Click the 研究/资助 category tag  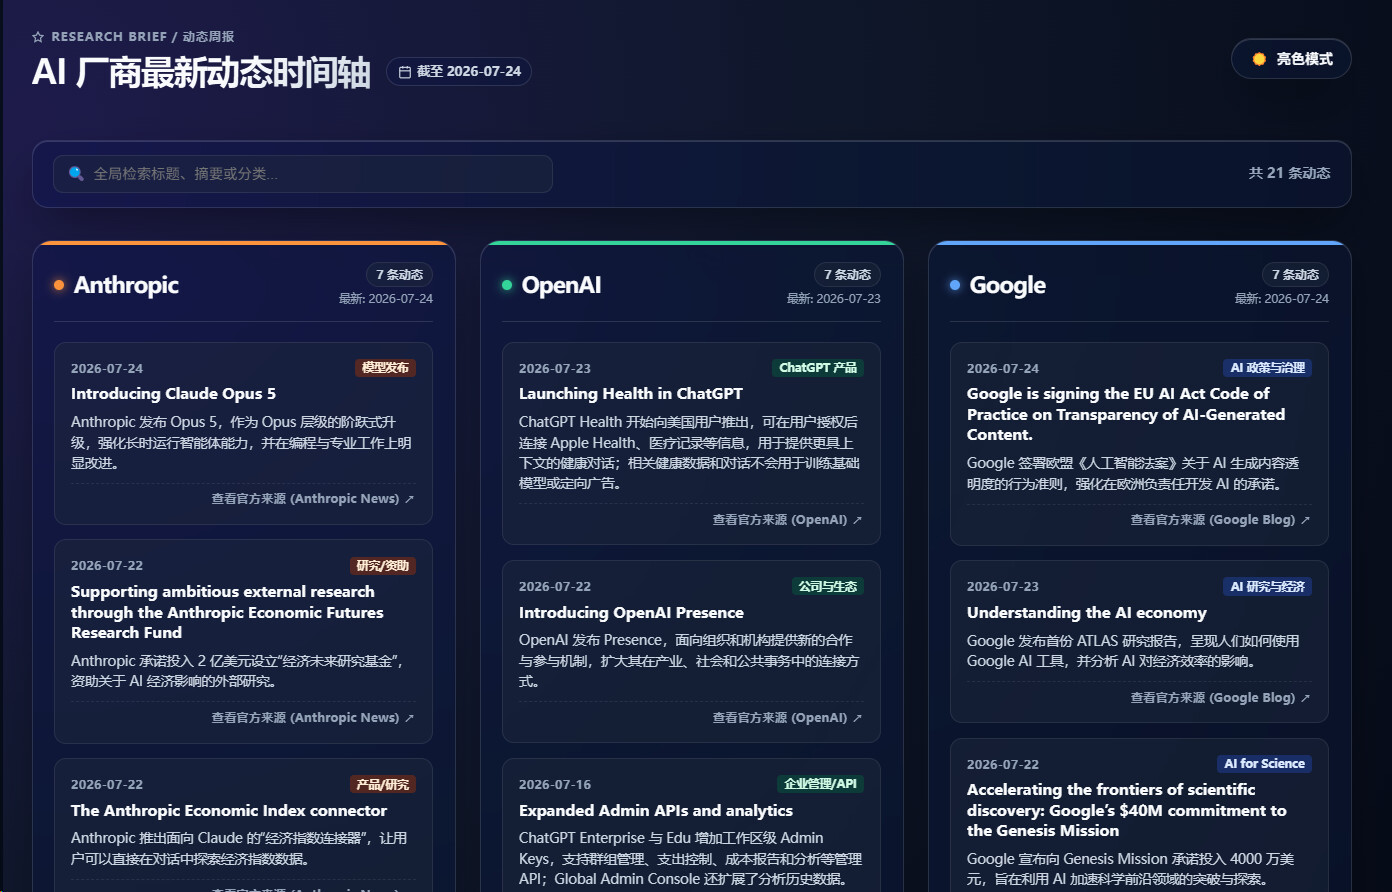383,566
